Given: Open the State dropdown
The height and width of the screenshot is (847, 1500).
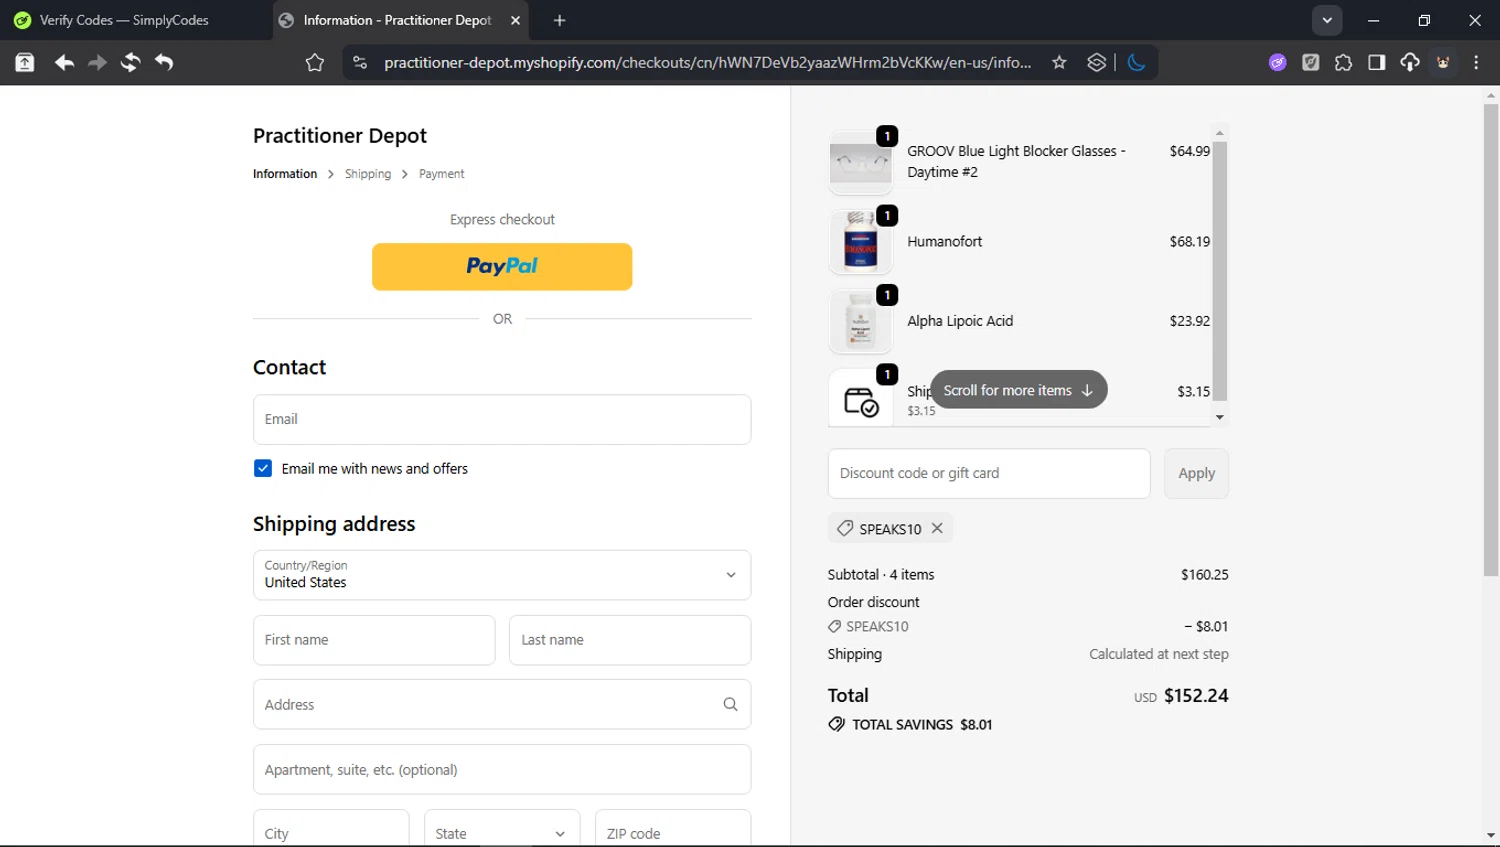Looking at the screenshot, I should pyautogui.click(x=502, y=830).
